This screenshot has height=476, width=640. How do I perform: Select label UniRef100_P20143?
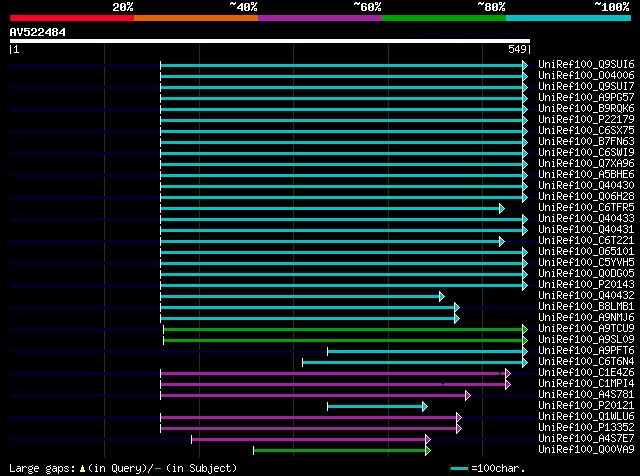pyautogui.click(x=586, y=285)
